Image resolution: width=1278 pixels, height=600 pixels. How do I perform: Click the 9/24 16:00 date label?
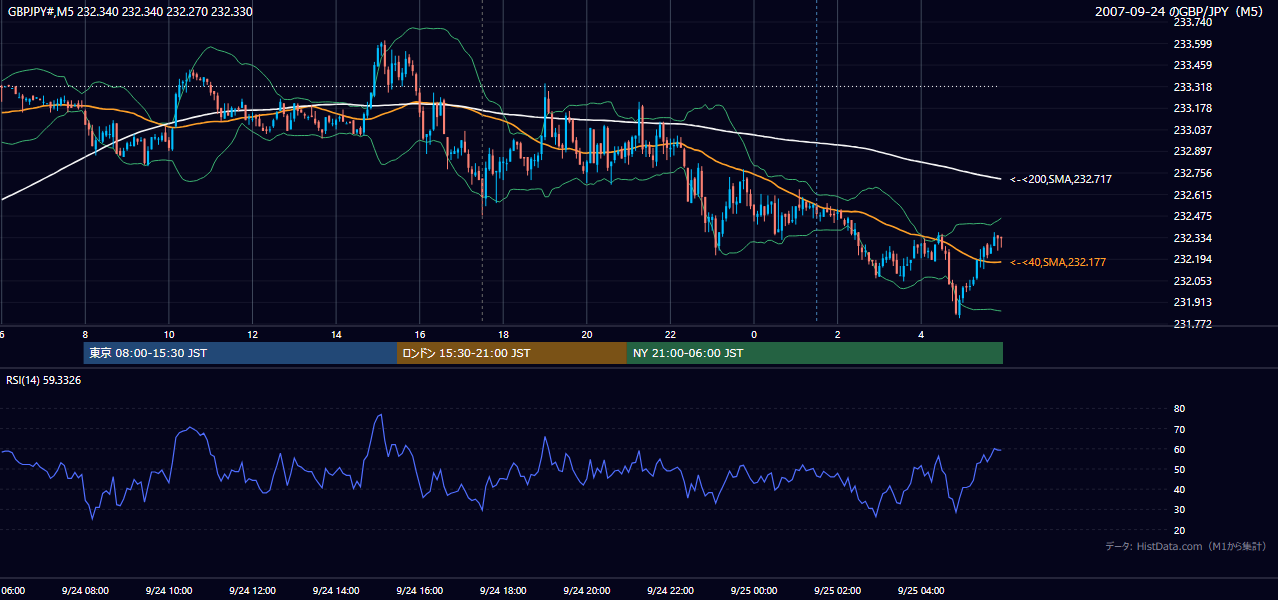click(419, 591)
